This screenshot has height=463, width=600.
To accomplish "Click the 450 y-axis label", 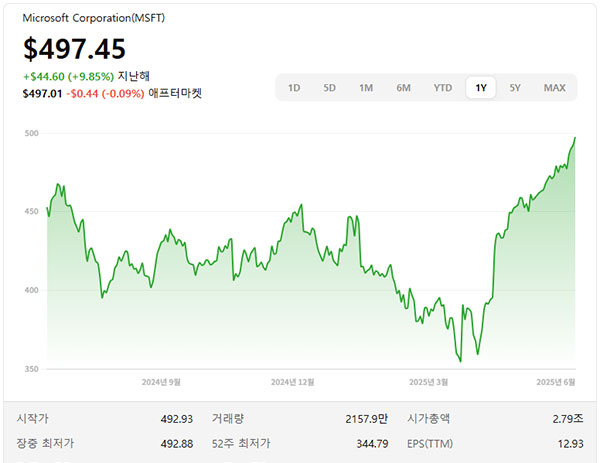I will (x=32, y=211).
